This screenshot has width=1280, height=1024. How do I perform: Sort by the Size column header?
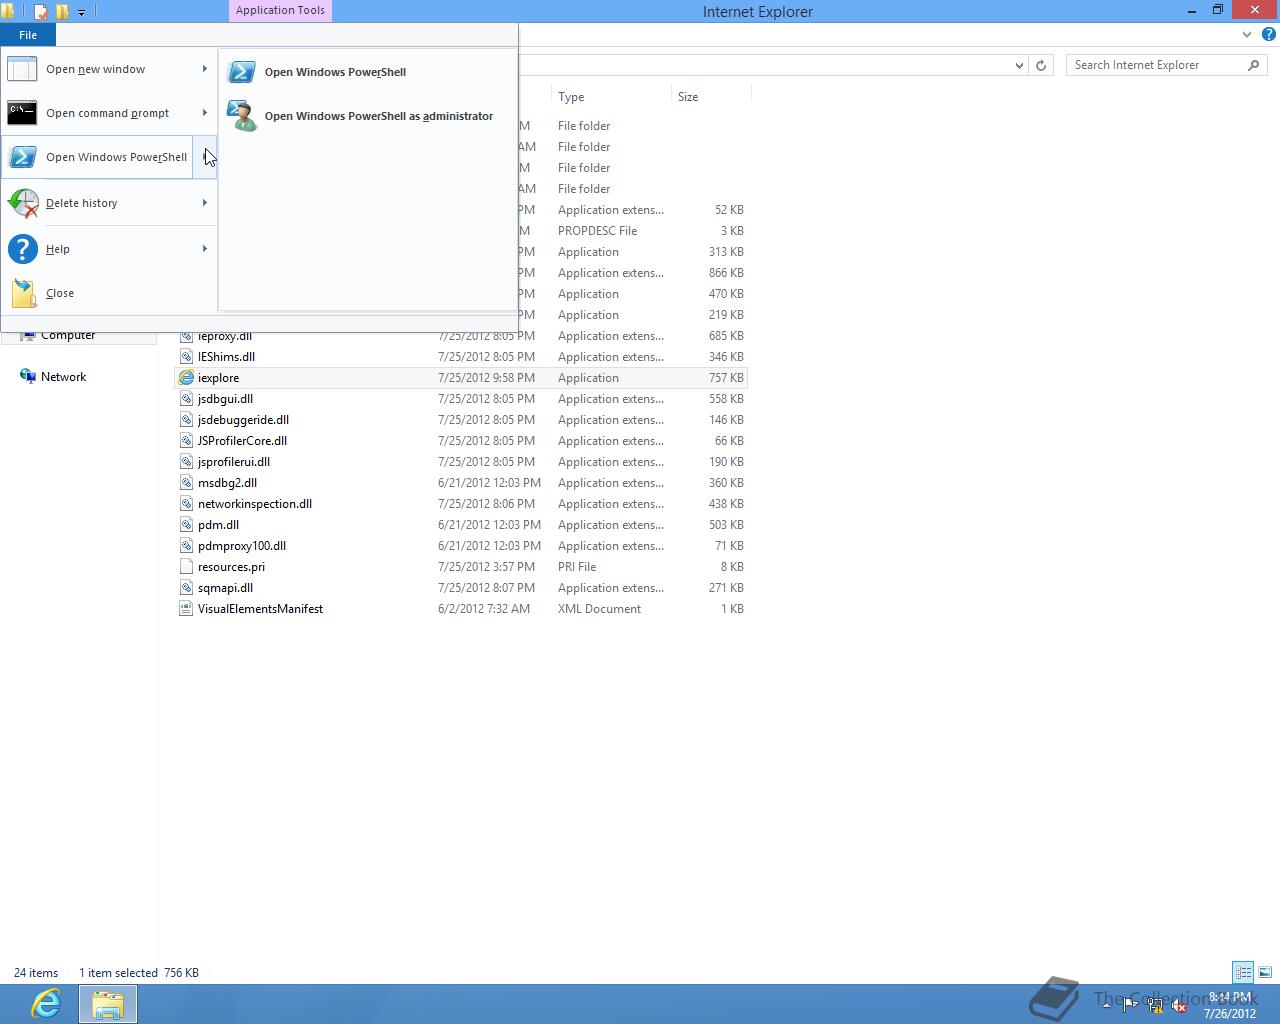(x=710, y=97)
